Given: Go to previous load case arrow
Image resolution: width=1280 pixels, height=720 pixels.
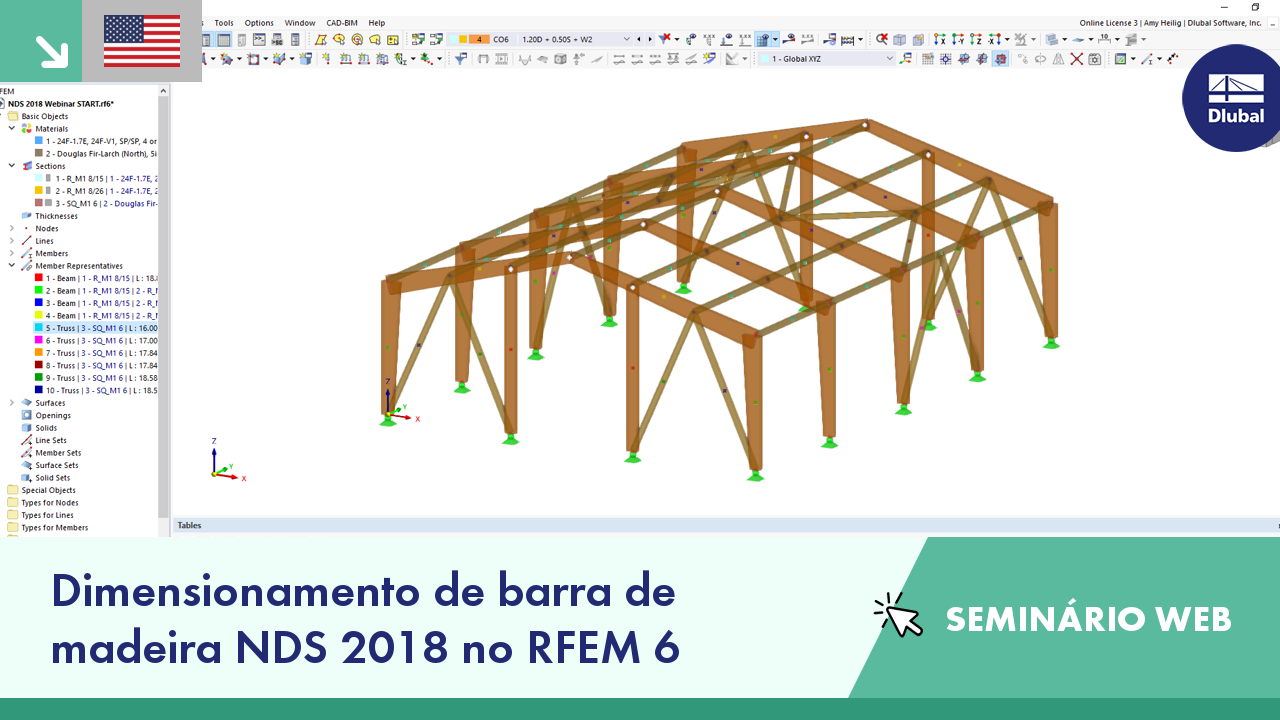Looking at the screenshot, I should 639,39.
